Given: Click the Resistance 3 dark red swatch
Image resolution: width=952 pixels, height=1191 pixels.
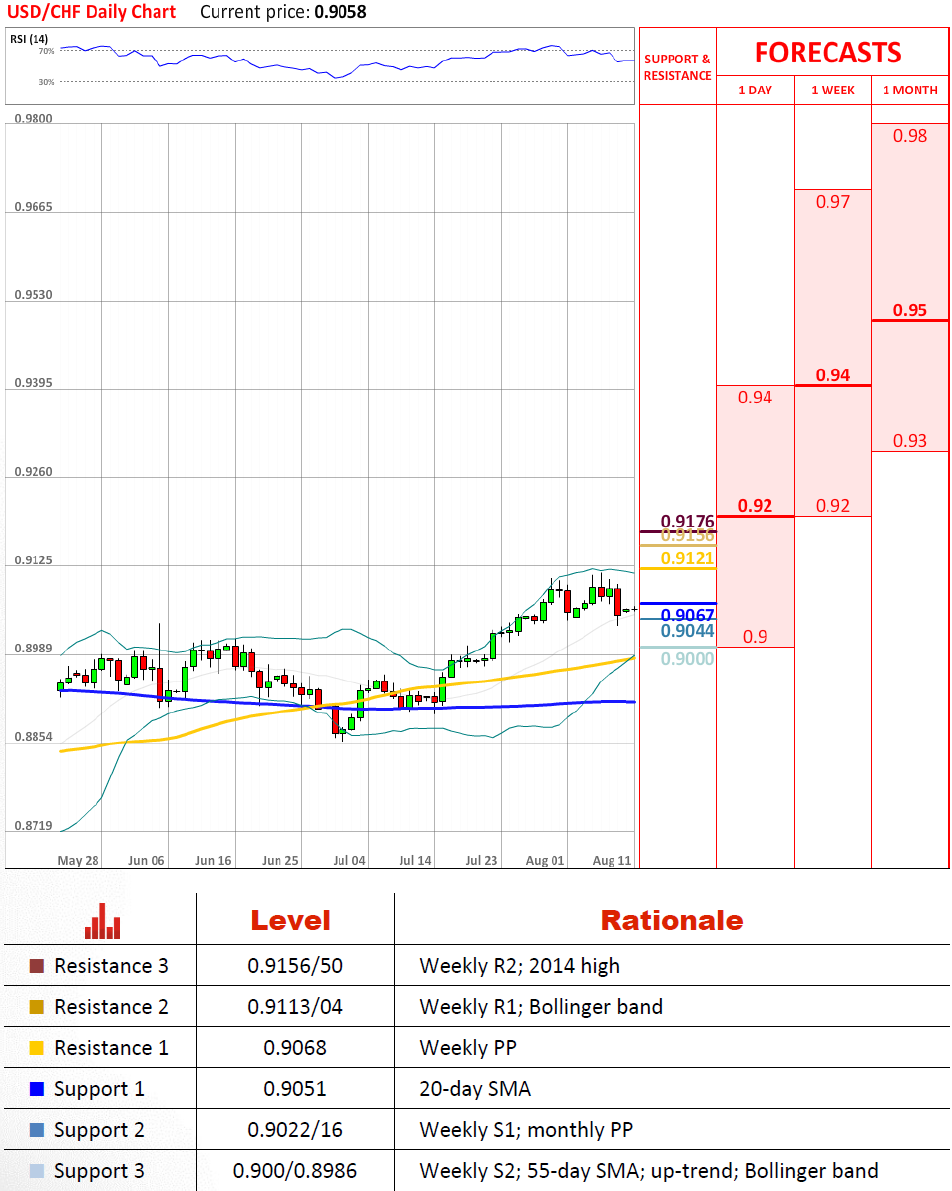Looking at the screenshot, I should 36,966.
